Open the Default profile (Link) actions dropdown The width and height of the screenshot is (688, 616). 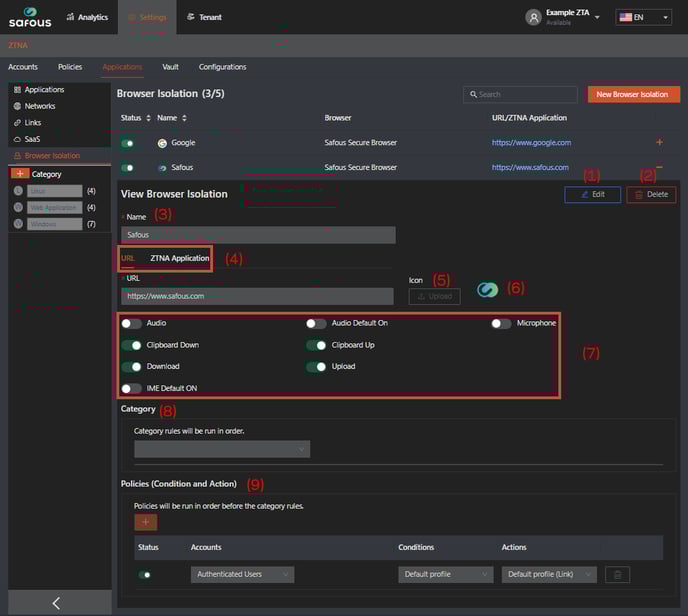click(x=549, y=574)
